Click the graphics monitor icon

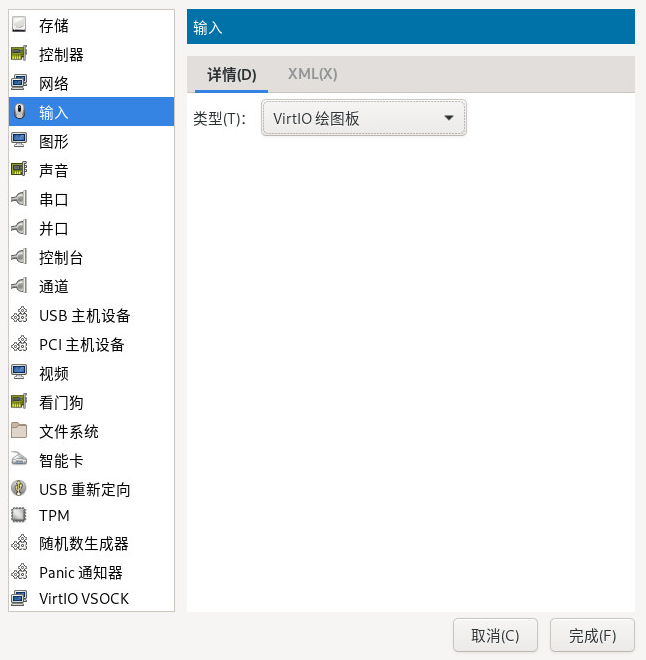19,141
